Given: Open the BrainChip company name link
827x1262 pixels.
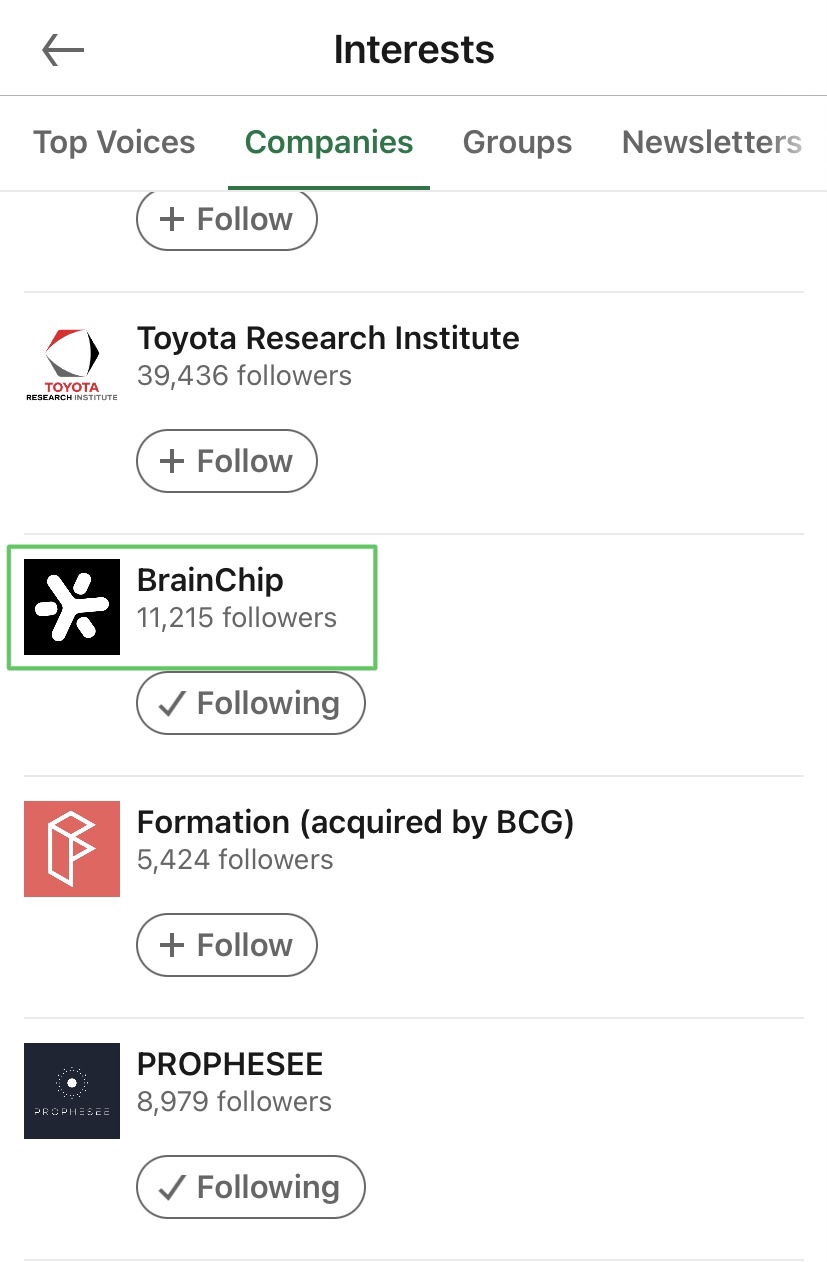Looking at the screenshot, I should click(x=210, y=580).
